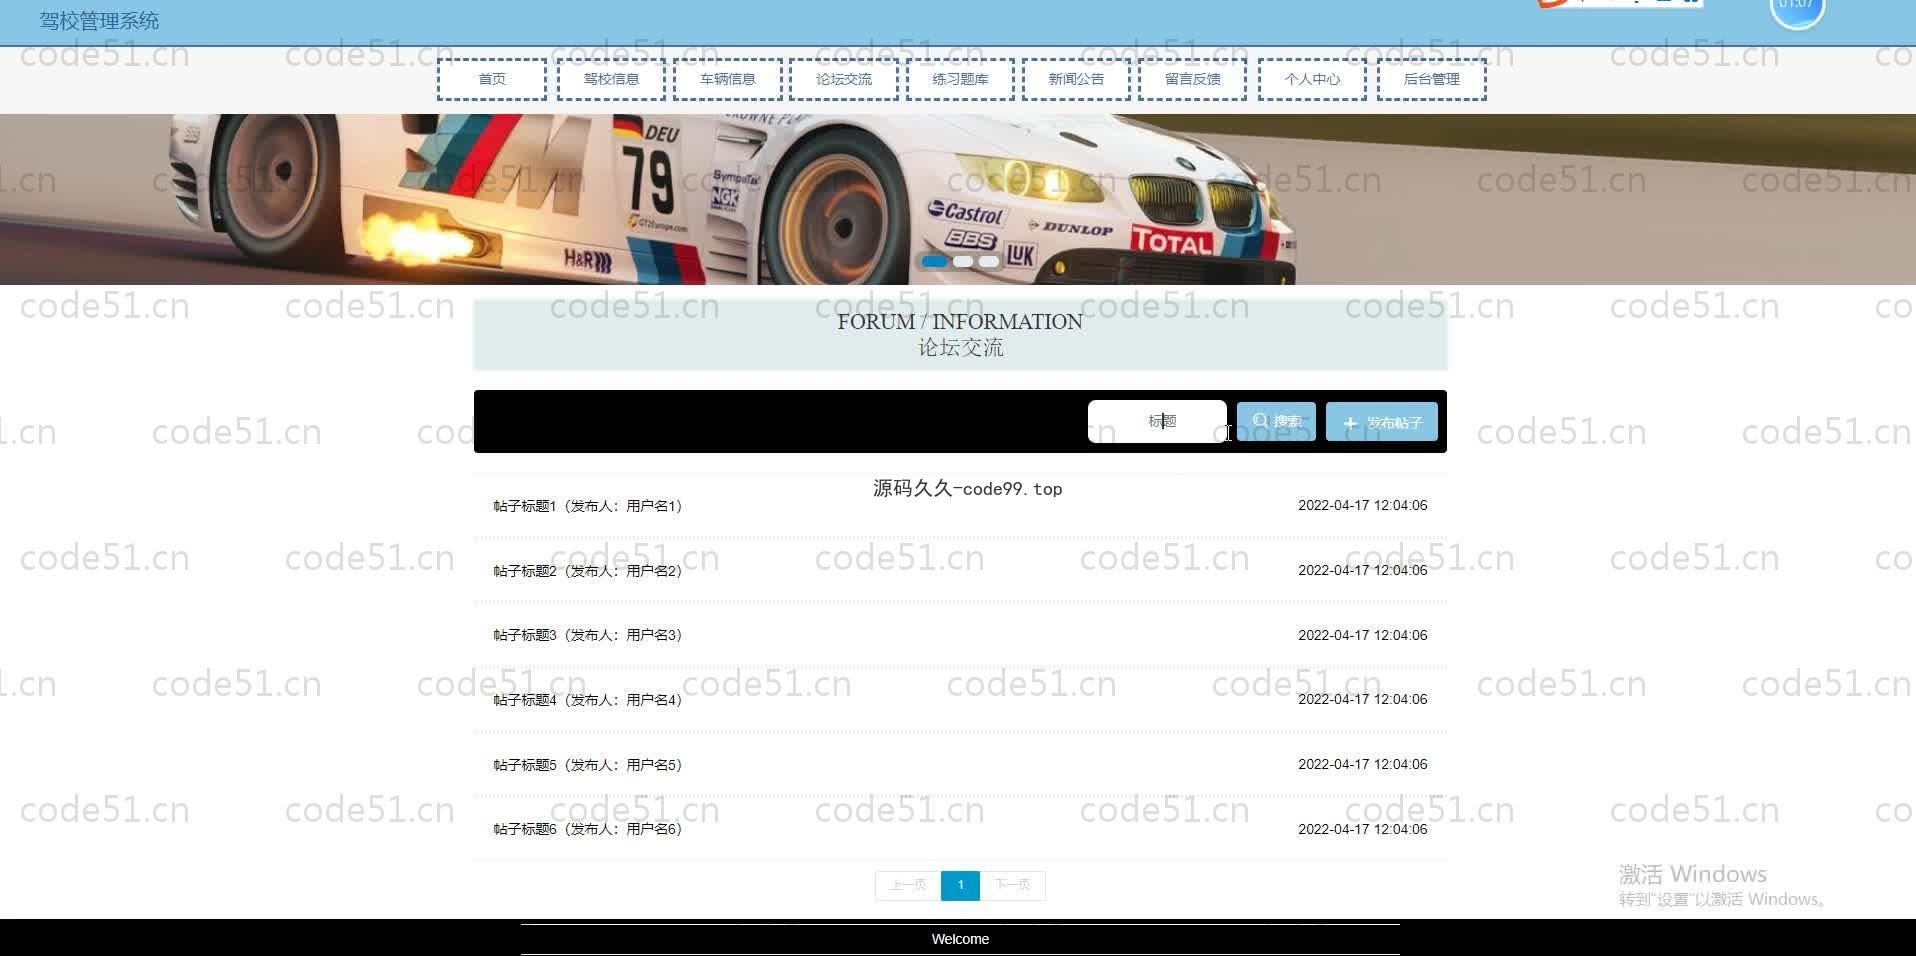The height and width of the screenshot is (956, 1916).
Task: Select the first blue carousel indicator dot
Action: [x=934, y=261]
